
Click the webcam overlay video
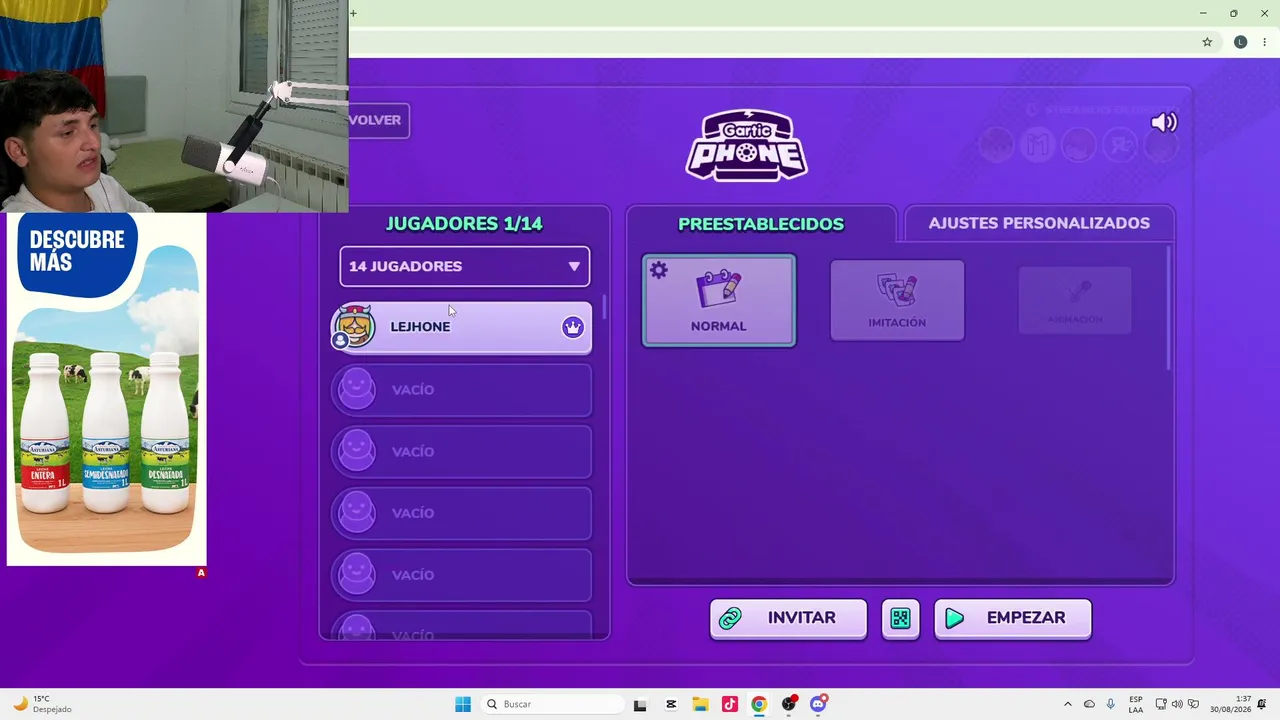[x=174, y=106]
